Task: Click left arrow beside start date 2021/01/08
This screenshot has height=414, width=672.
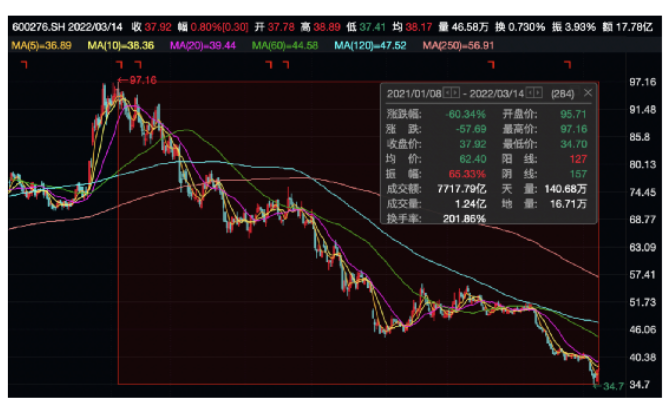Action: click(447, 92)
